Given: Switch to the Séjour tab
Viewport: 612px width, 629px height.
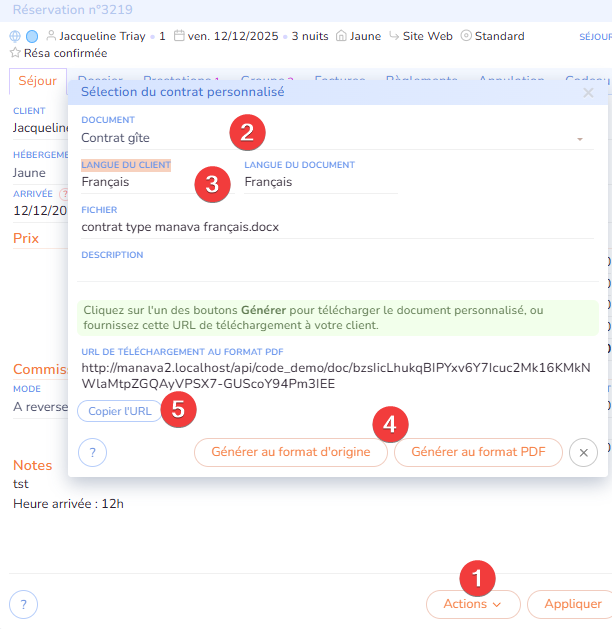Looking at the screenshot, I should coord(37,81).
